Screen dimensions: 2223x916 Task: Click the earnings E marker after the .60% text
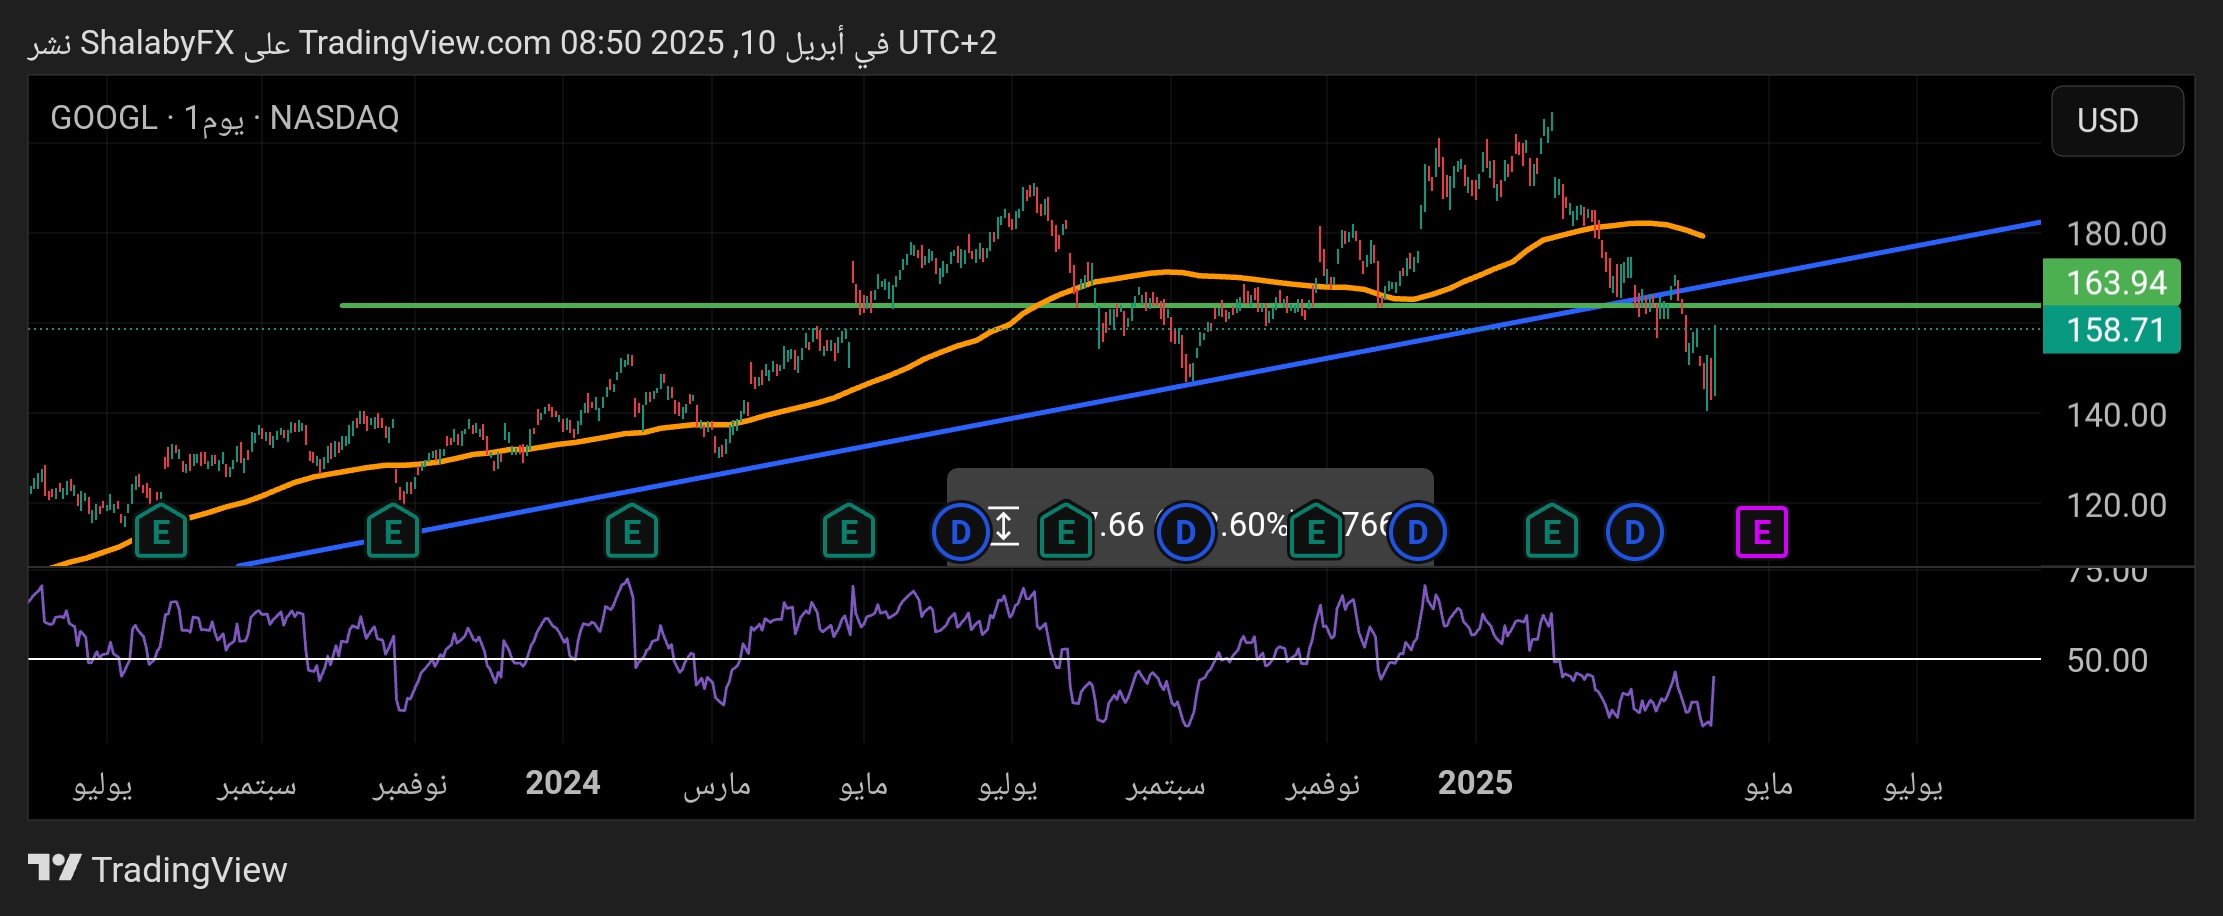pyautogui.click(x=1316, y=532)
